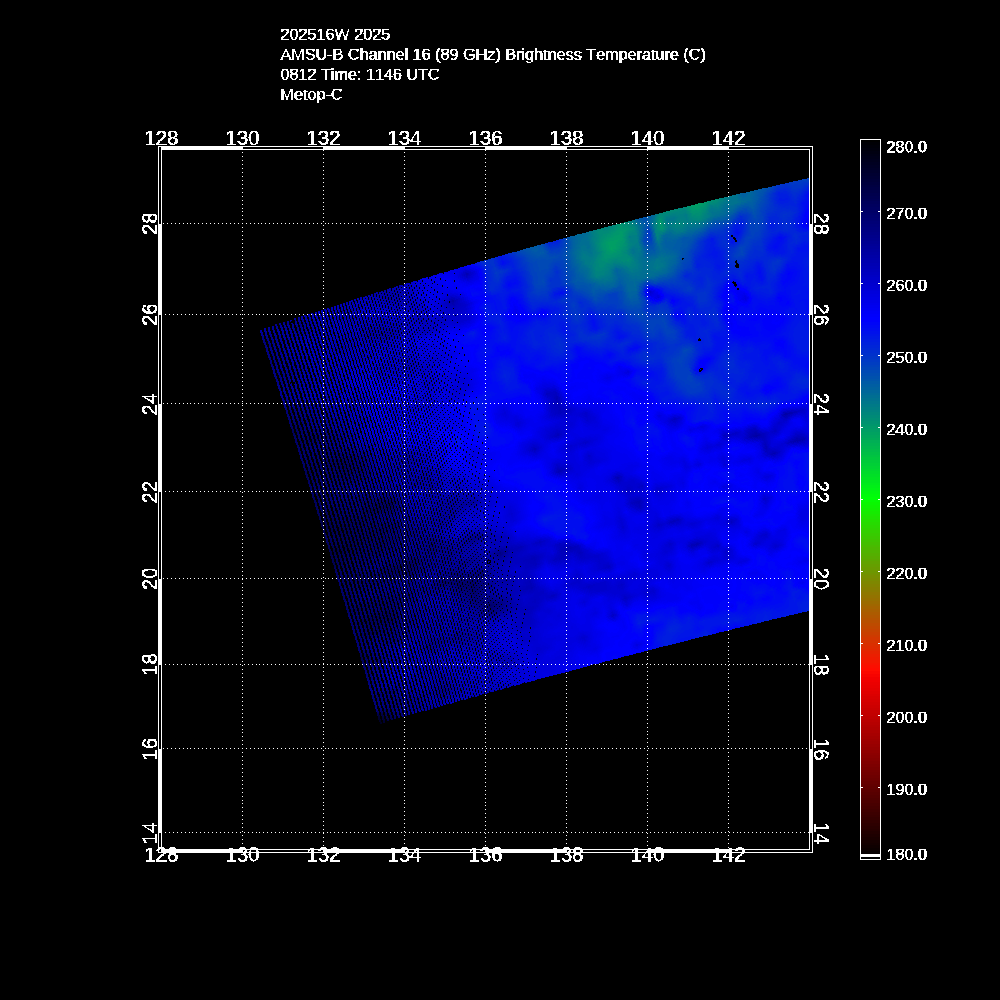
Task: Click the 280.0 label on the colorbar
Action: click(907, 147)
